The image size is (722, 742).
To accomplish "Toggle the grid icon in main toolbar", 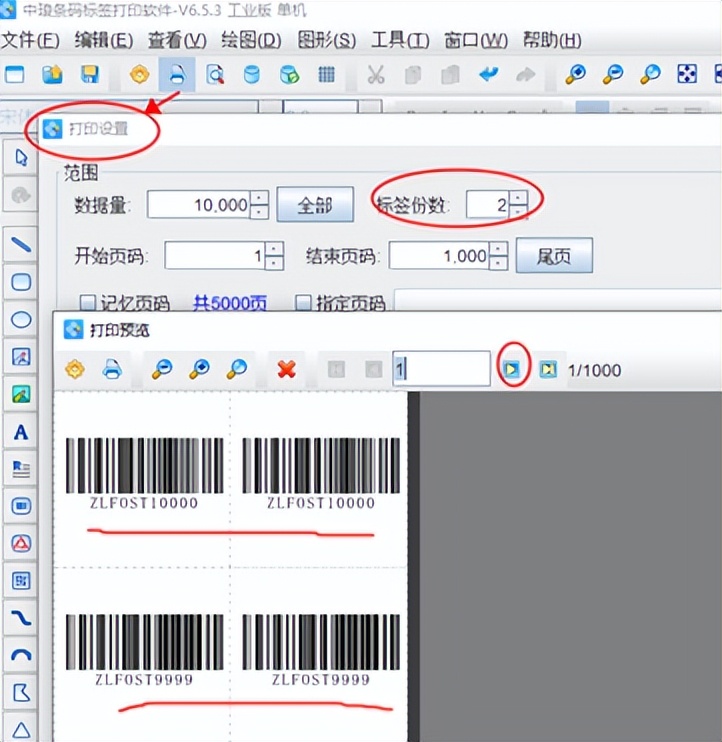I will click(326, 74).
